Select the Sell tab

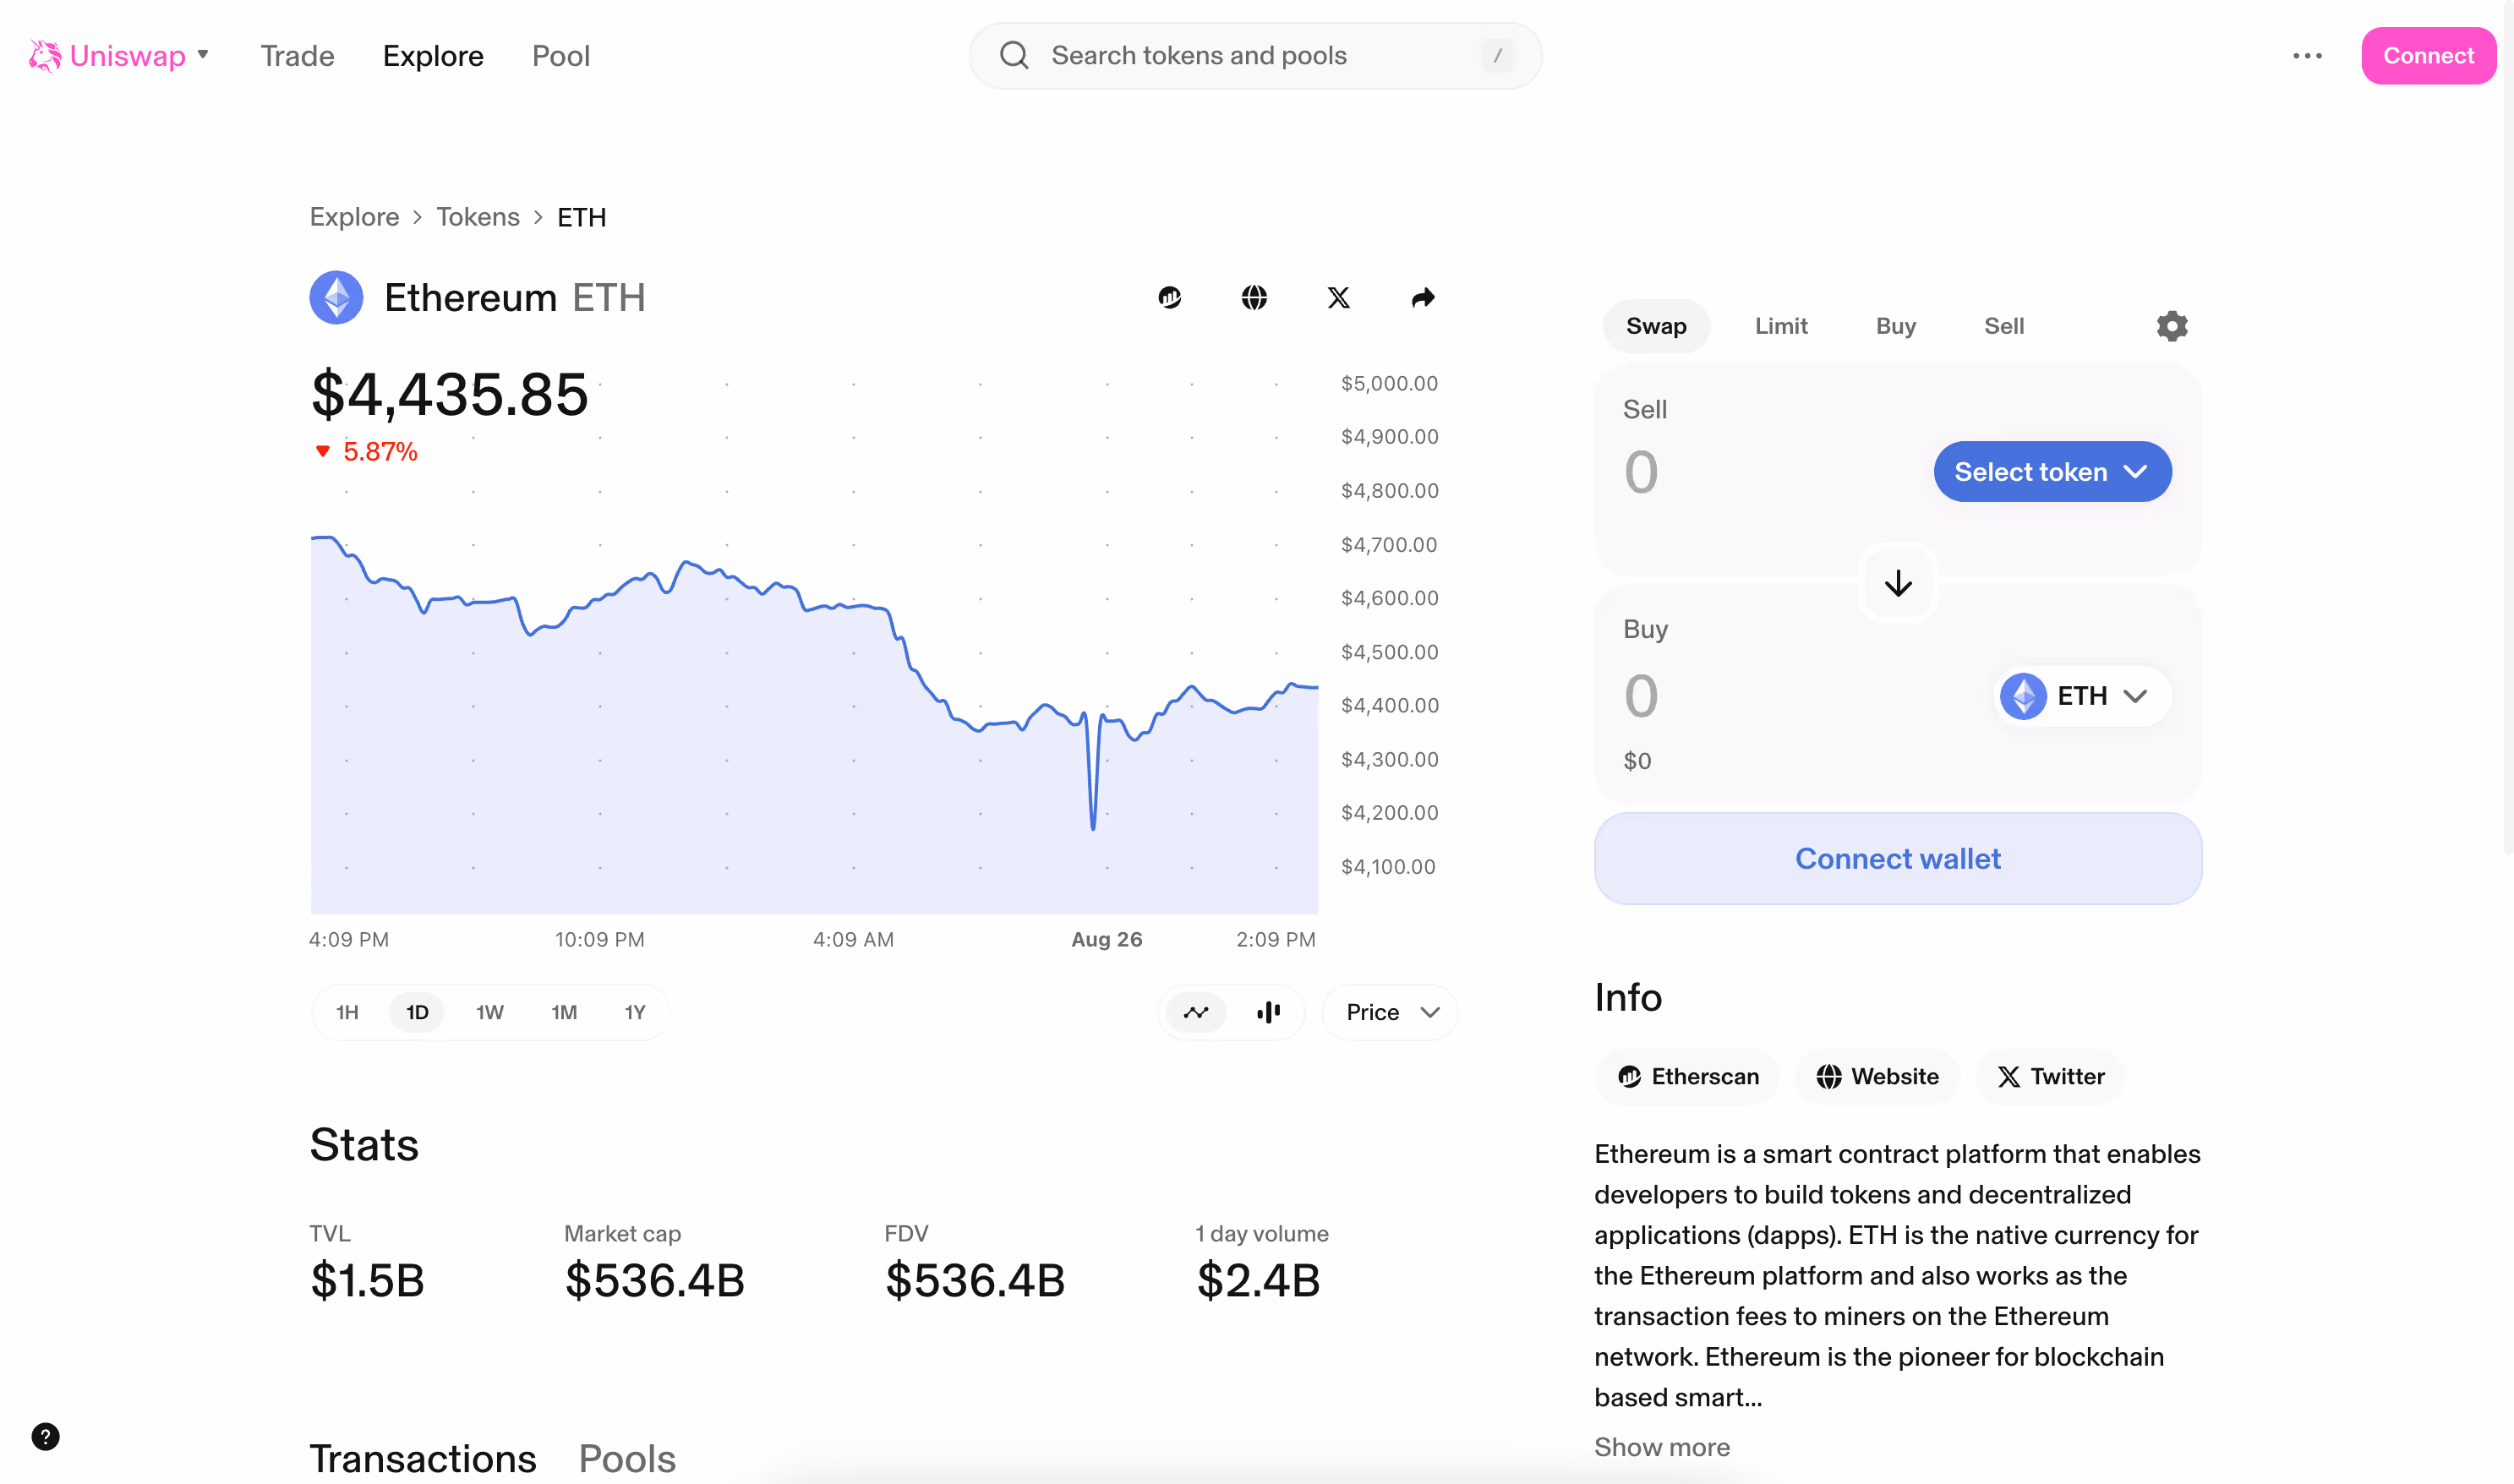[x=2004, y=326]
